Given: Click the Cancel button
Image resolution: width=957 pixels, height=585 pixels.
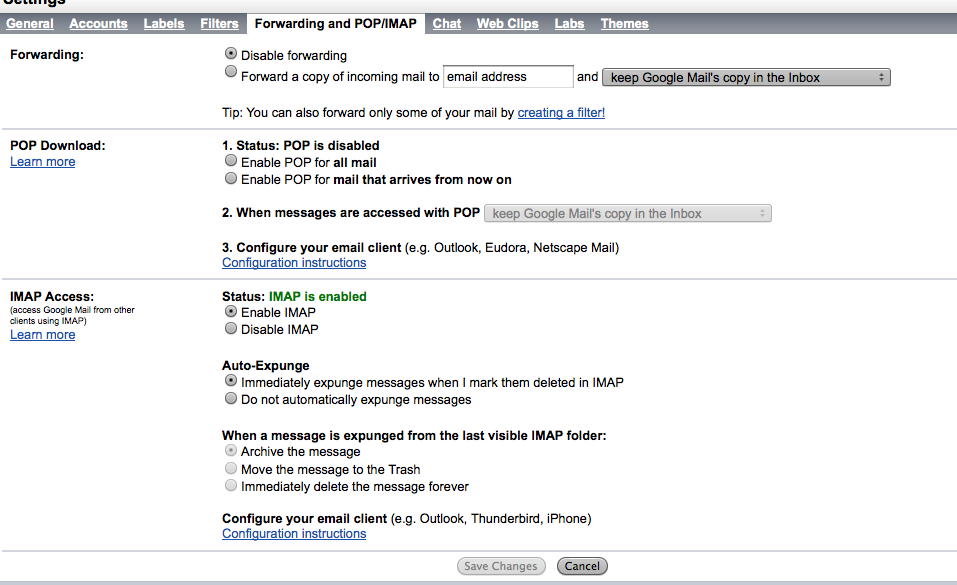Looking at the screenshot, I should tap(582, 566).
